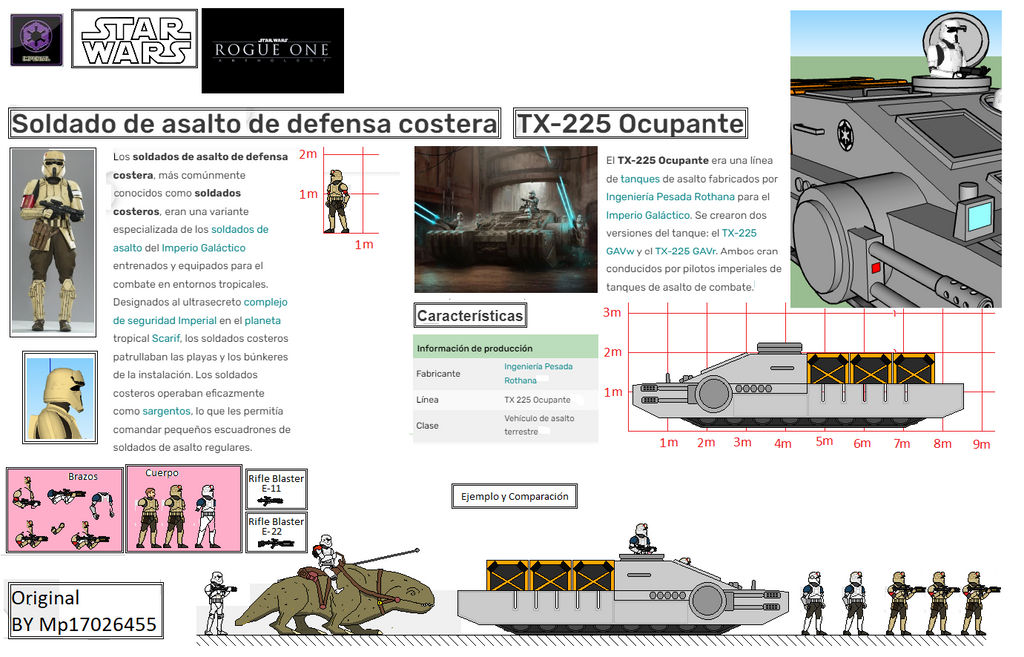Screen dimensions: 1024x657
Task: Select the Rifle Blaster E-11 box
Action: coord(276,489)
